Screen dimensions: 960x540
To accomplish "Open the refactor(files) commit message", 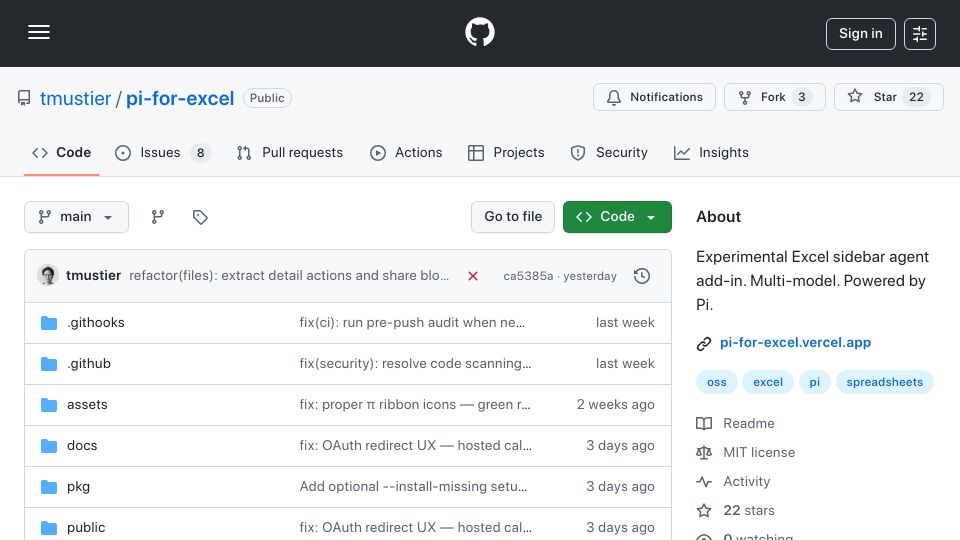I will click(x=289, y=276).
